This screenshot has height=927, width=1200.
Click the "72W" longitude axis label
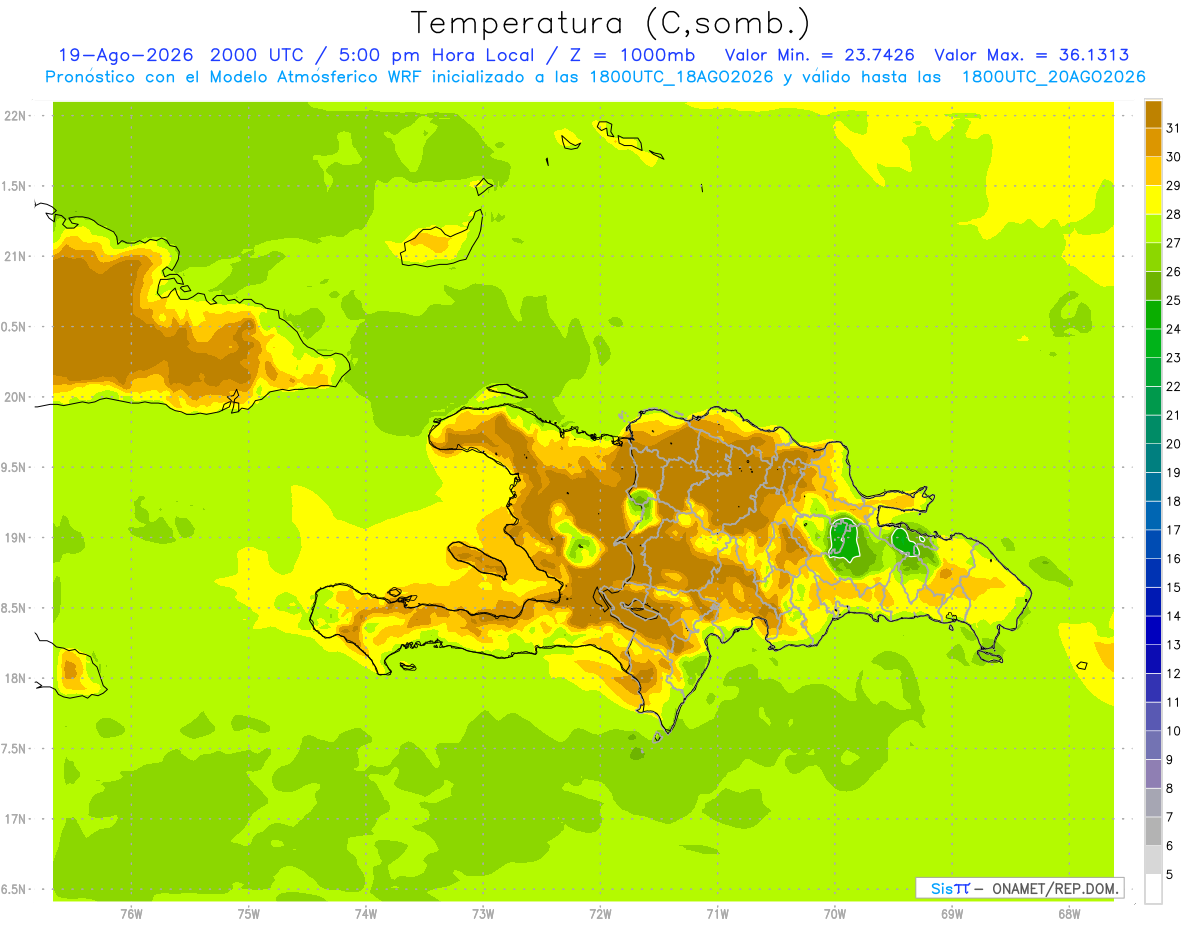click(600, 913)
